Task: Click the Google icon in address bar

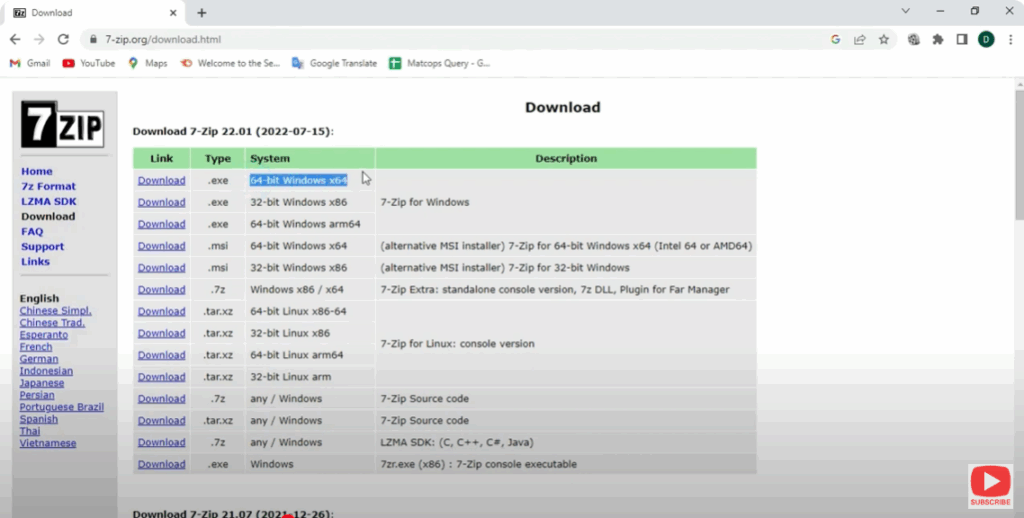Action: click(x=835, y=39)
